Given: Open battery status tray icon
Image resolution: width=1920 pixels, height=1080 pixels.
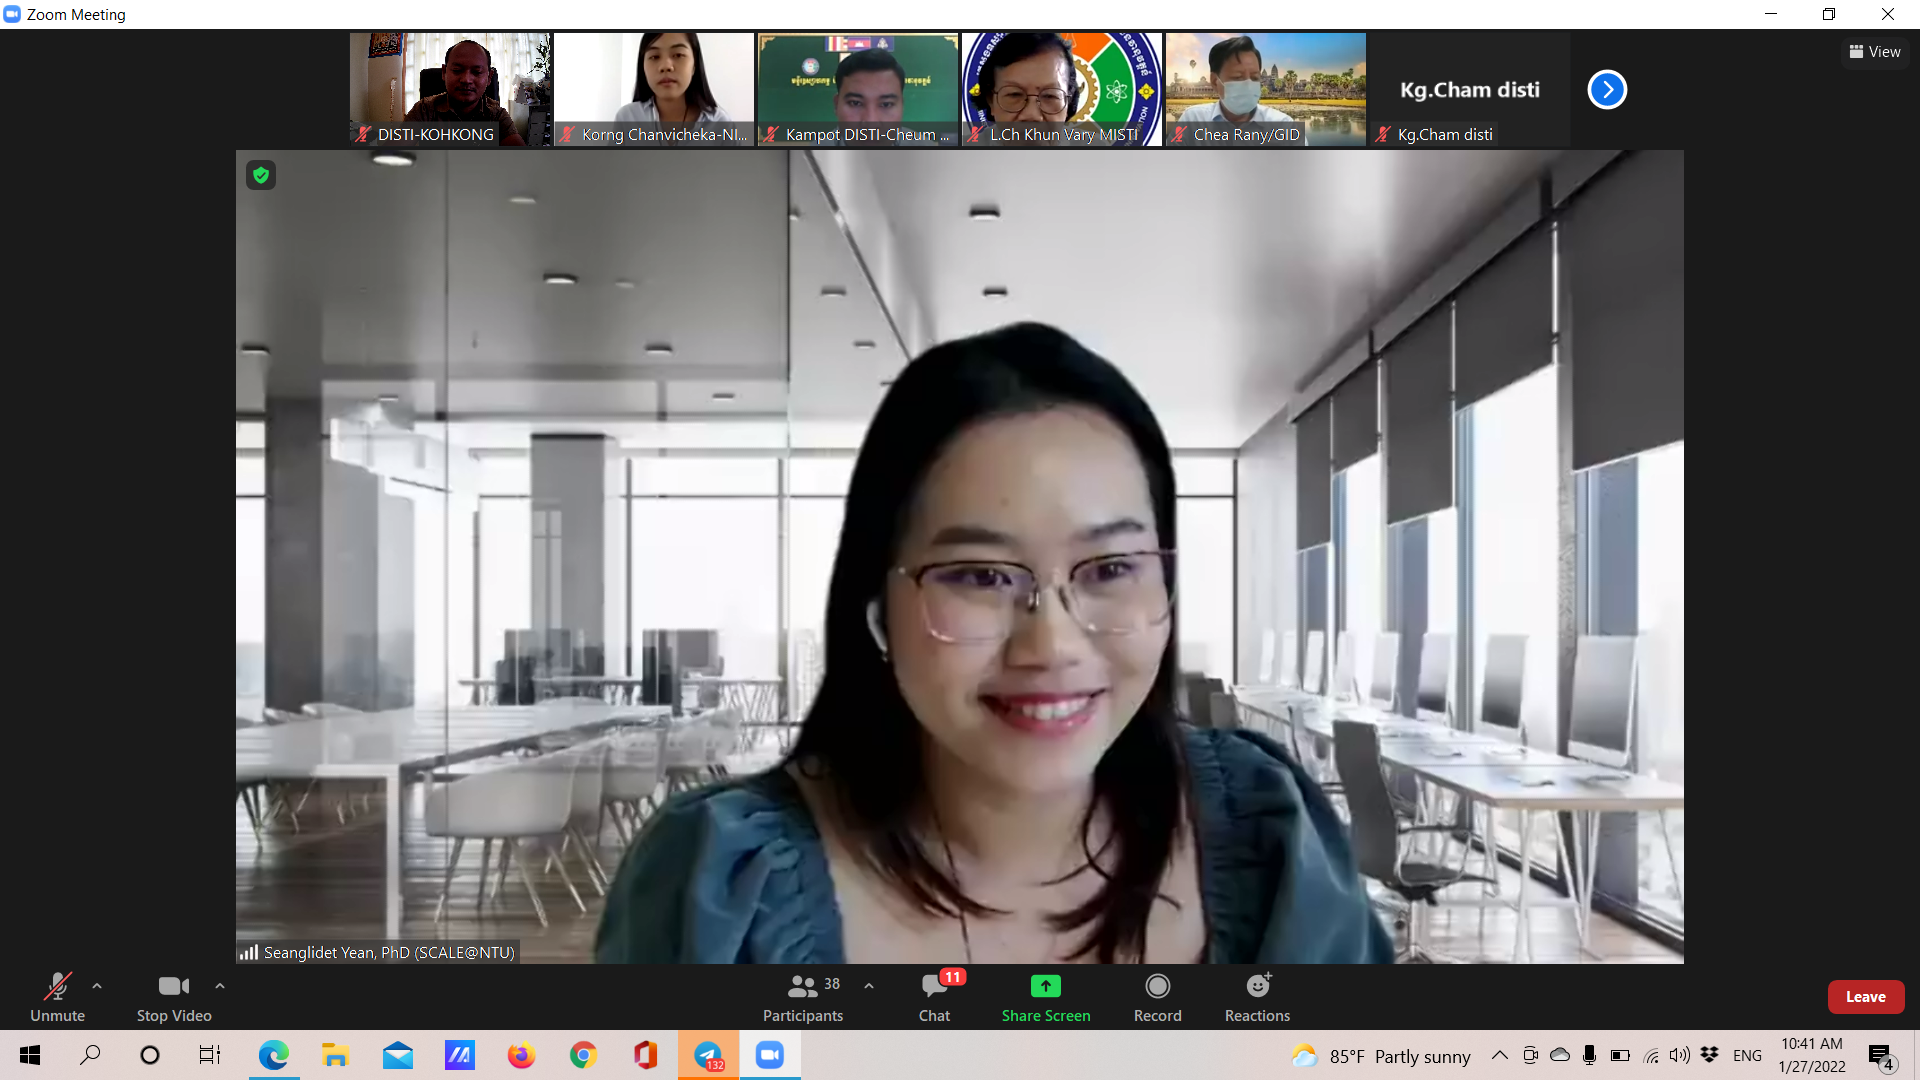Looking at the screenshot, I should [x=1620, y=1055].
